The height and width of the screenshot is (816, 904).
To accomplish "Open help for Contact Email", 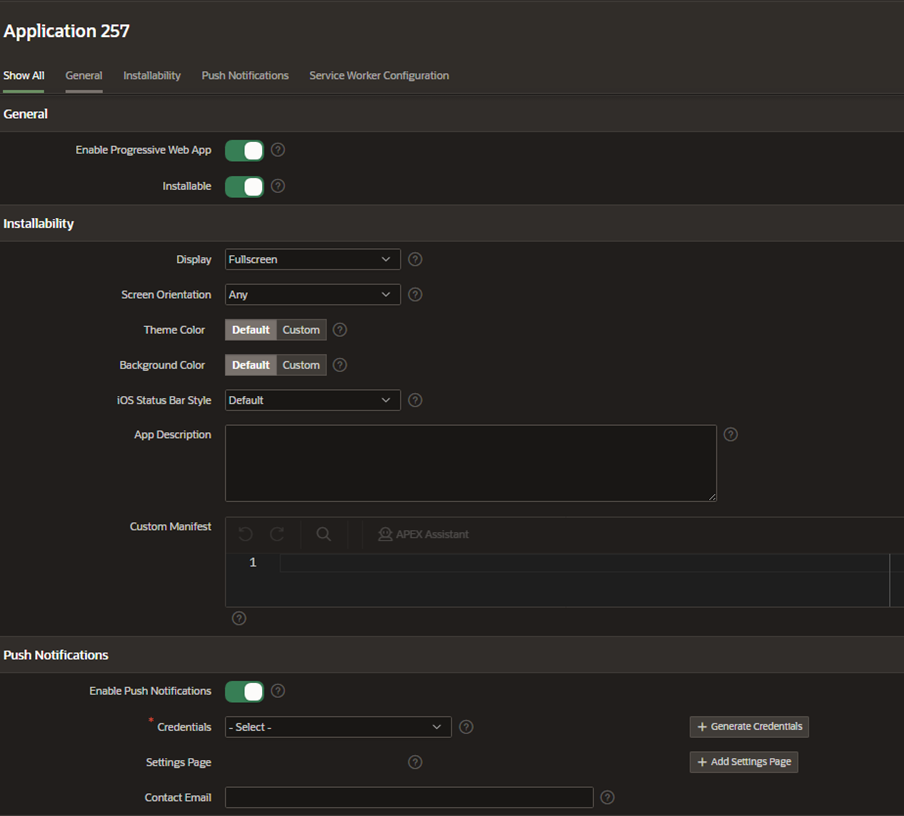I will point(607,798).
